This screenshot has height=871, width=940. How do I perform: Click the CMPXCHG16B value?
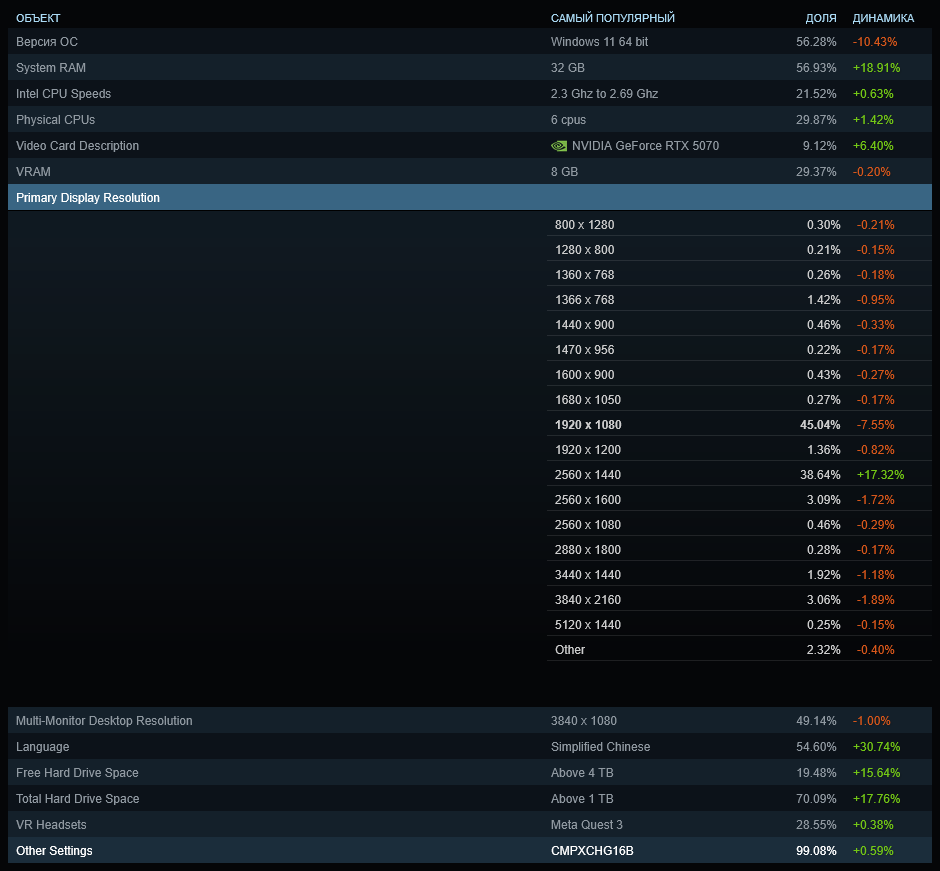592,851
